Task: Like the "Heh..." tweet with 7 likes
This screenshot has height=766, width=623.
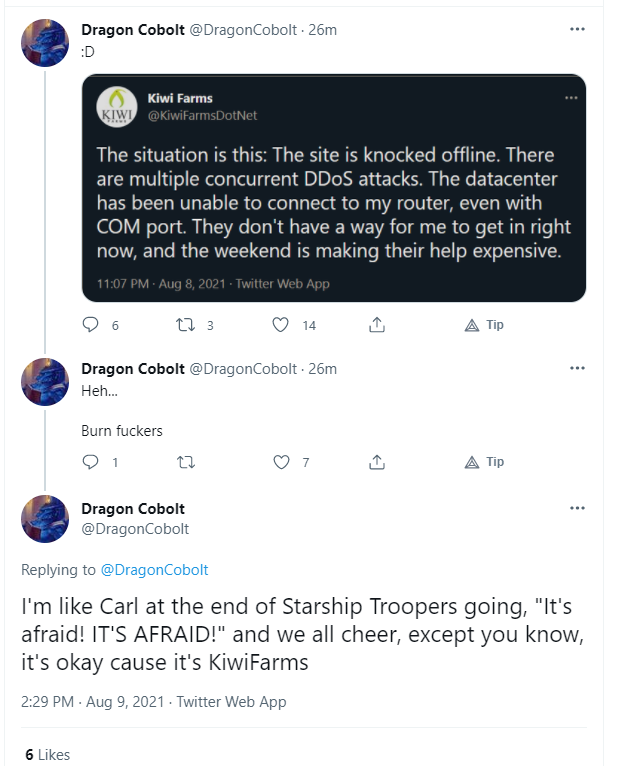Action: click(x=281, y=462)
